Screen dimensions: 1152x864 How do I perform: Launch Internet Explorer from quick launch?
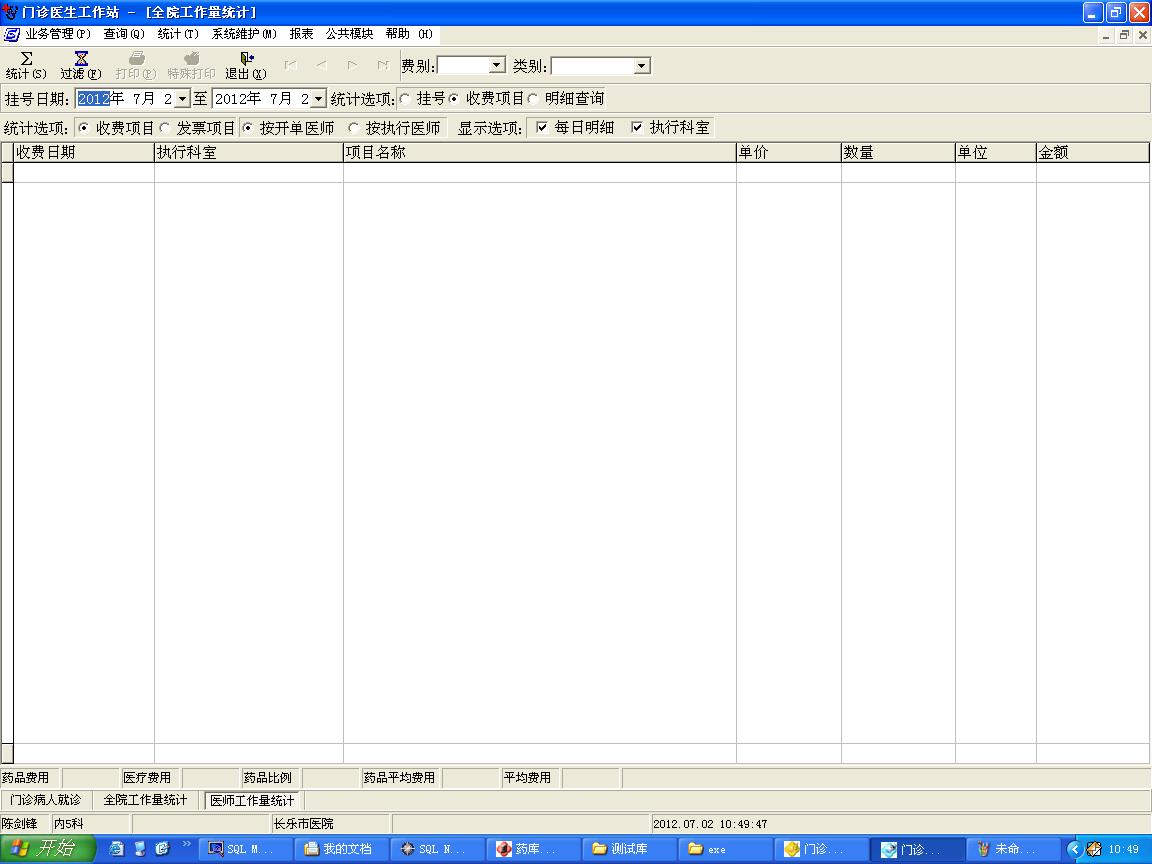[116, 849]
